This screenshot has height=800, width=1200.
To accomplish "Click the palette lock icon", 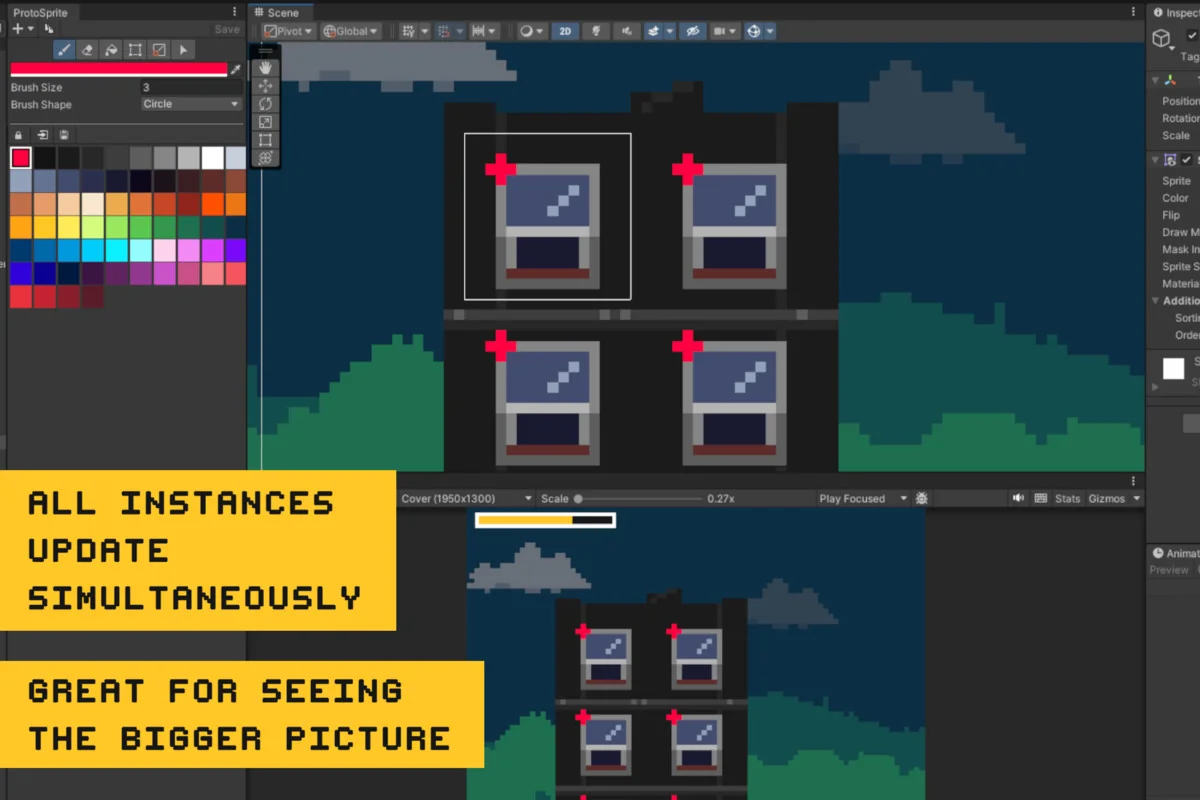I will pos(18,135).
